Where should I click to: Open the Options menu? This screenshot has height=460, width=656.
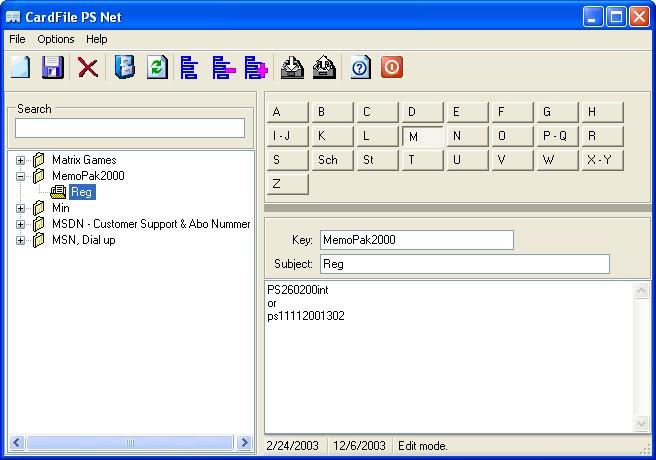coord(56,39)
